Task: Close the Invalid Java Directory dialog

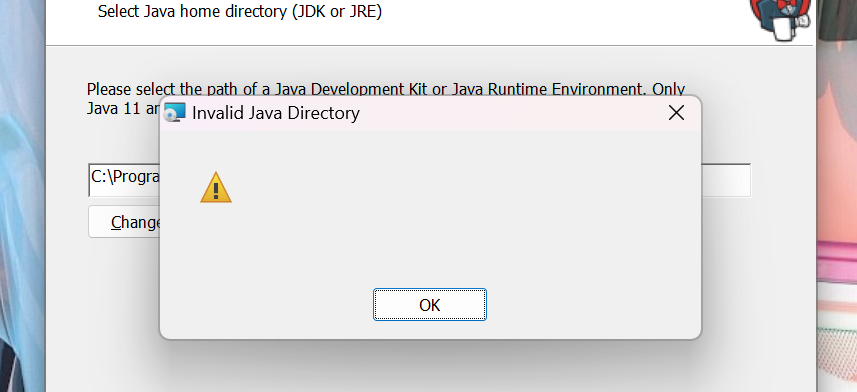Action: pyautogui.click(x=676, y=113)
